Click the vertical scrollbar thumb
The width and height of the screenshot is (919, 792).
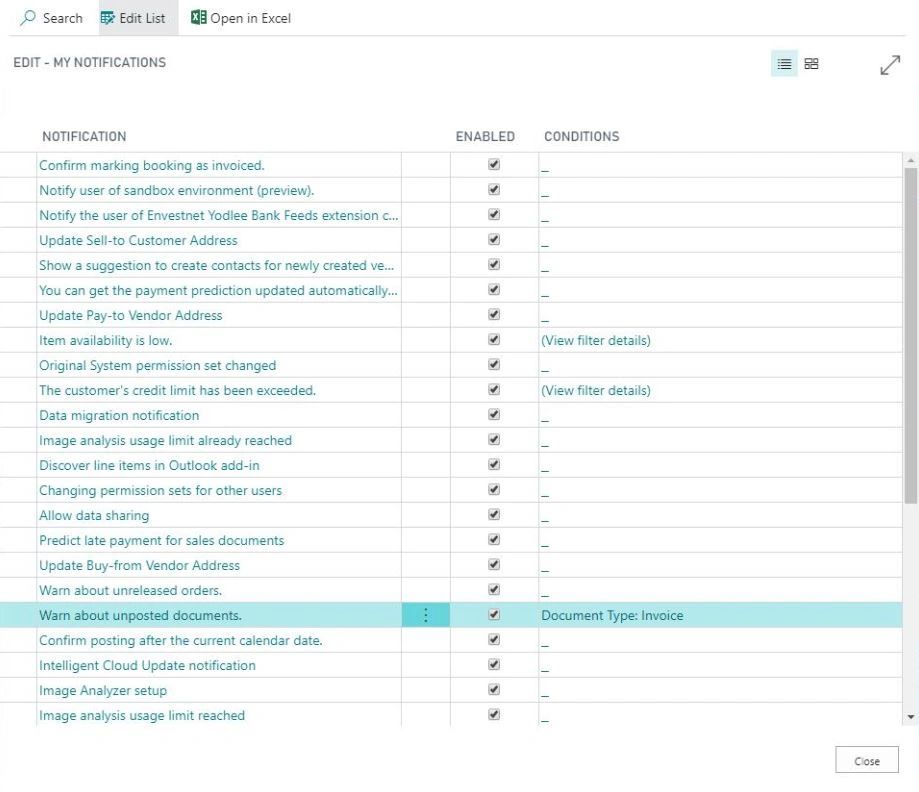point(911,335)
